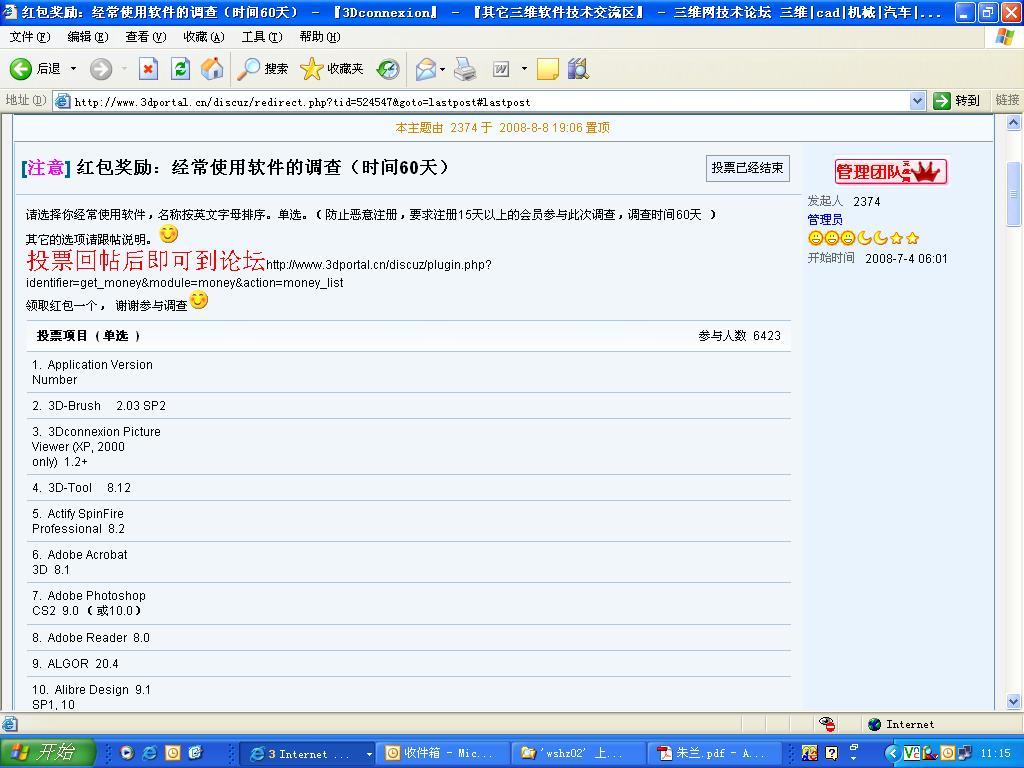The width and height of the screenshot is (1024, 768).
Task: Launch Internet Explorer from quick launch
Action: (x=150, y=753)
